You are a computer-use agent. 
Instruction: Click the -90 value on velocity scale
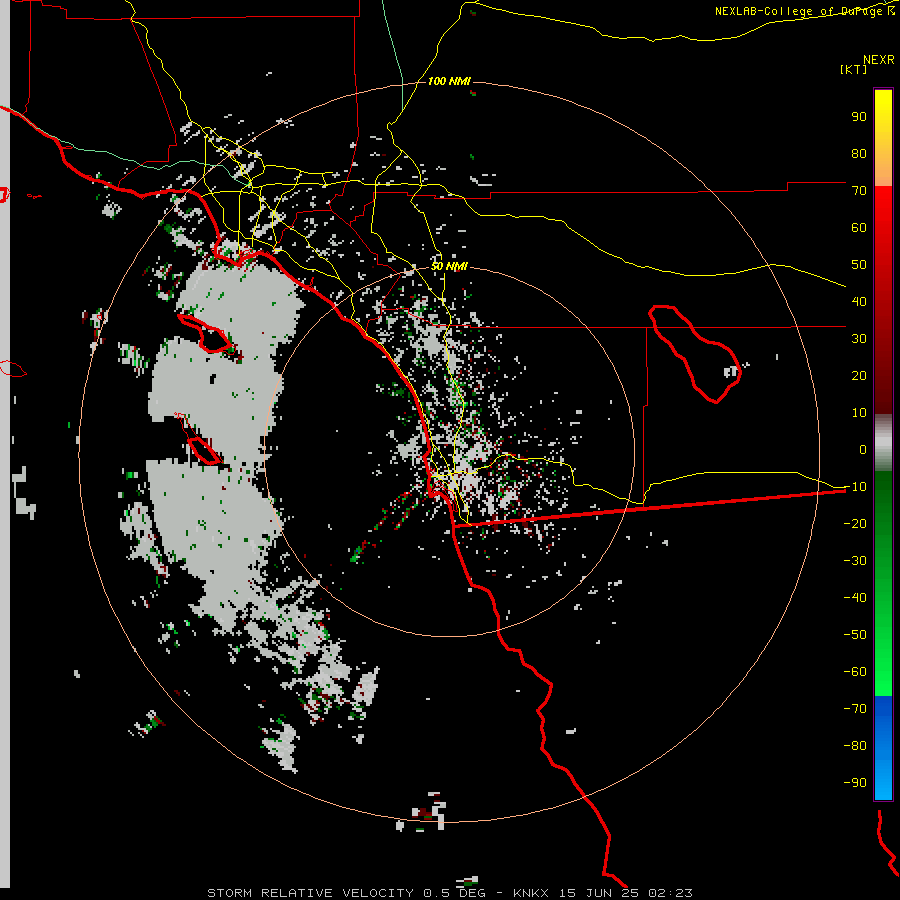855,783
